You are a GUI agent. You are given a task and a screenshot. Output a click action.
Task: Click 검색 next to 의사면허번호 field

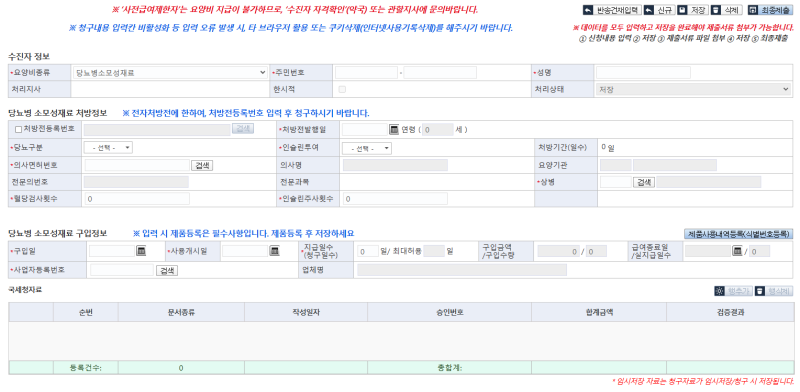[202, 165]
